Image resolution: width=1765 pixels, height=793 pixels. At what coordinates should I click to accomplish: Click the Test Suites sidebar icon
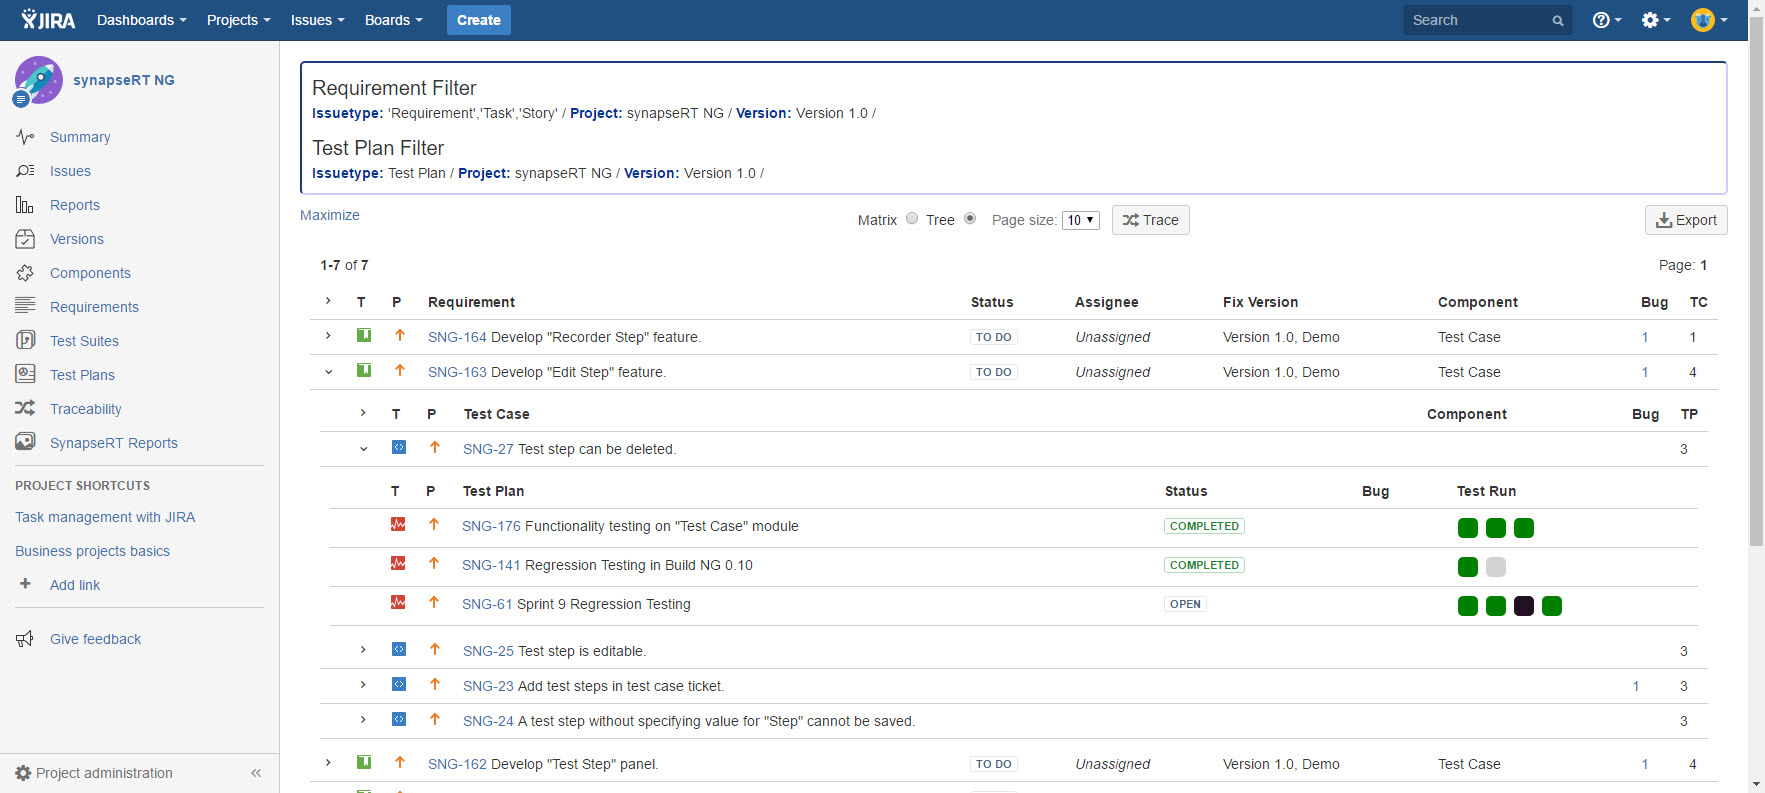25,340
